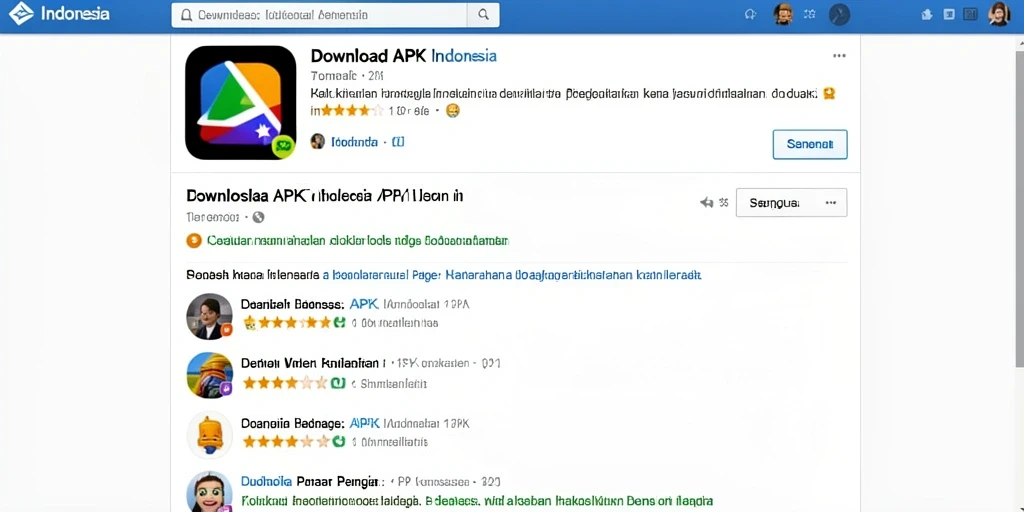Click the Senenat button
The height and width of the screenshot is (512, 1024).
(810, 144)
